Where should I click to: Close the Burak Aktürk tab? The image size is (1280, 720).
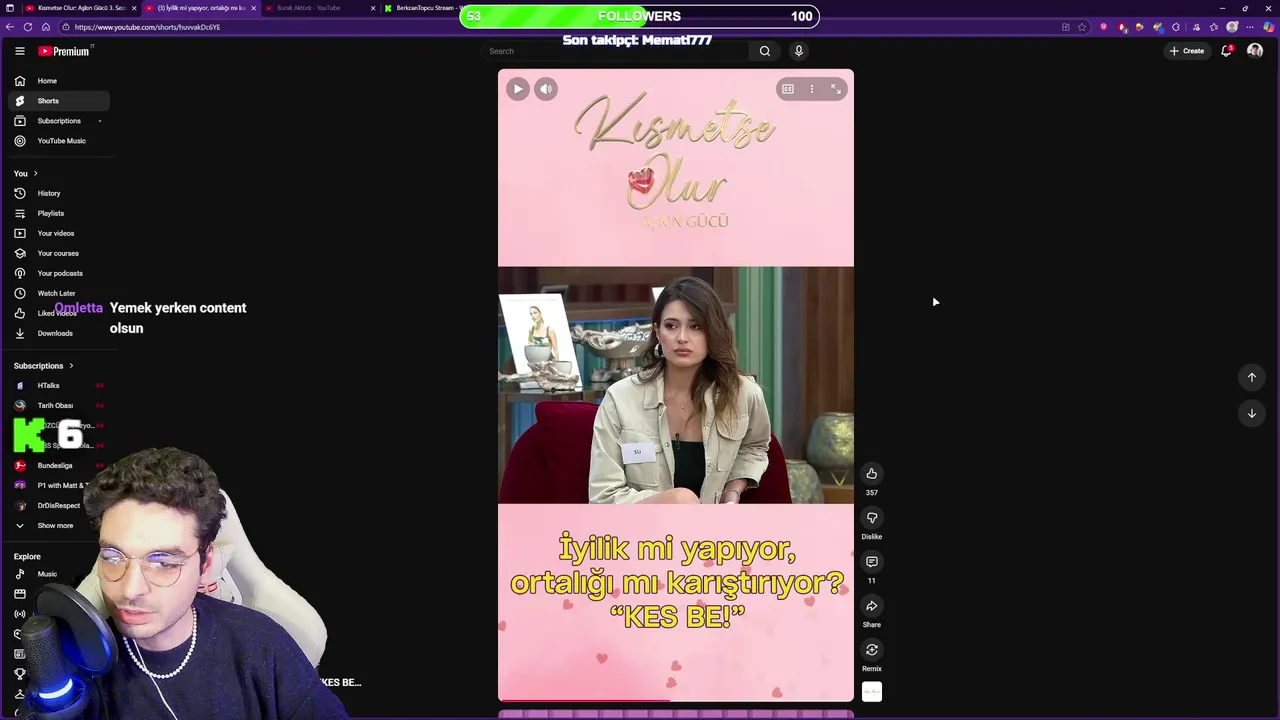[x=373, y=8]
